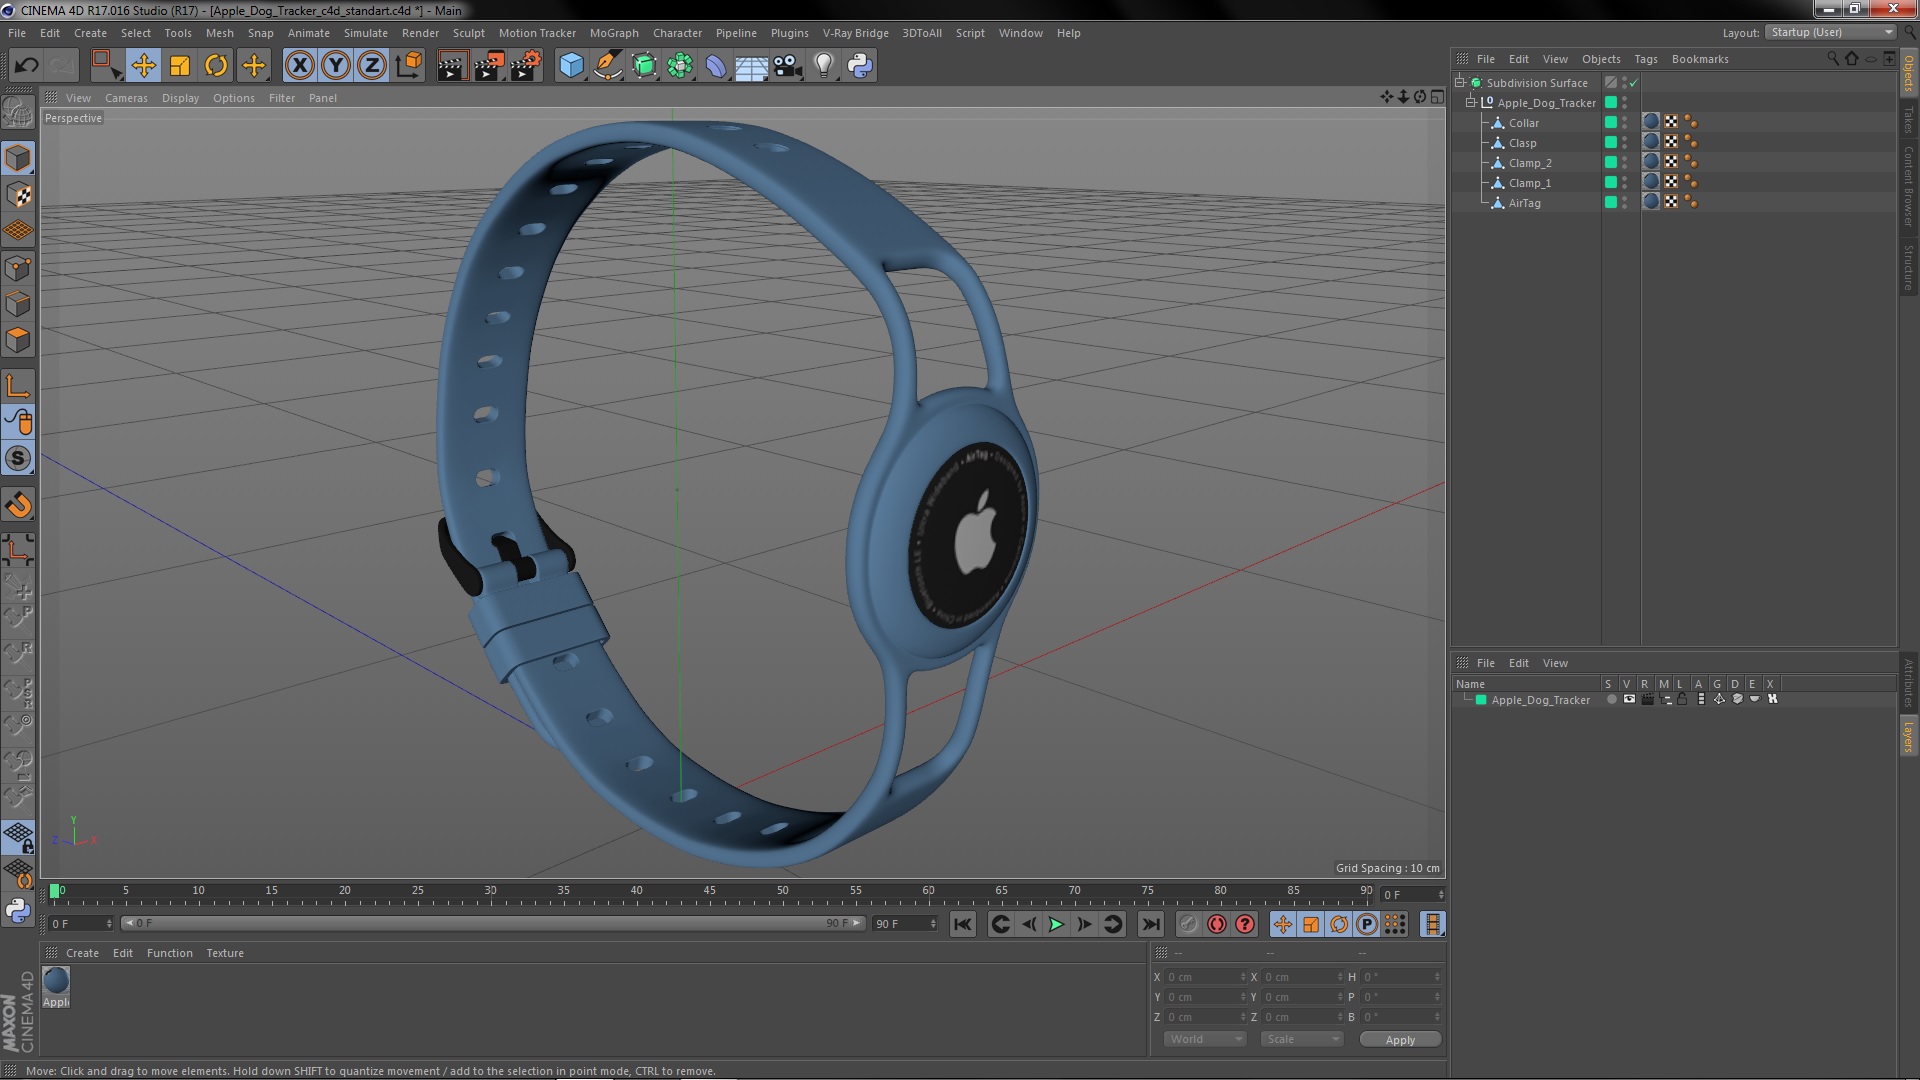The image size is (1920, 1080).
Task: Open the material manager Texture menu
Action: pyautogui.click(x=225, y=953)
